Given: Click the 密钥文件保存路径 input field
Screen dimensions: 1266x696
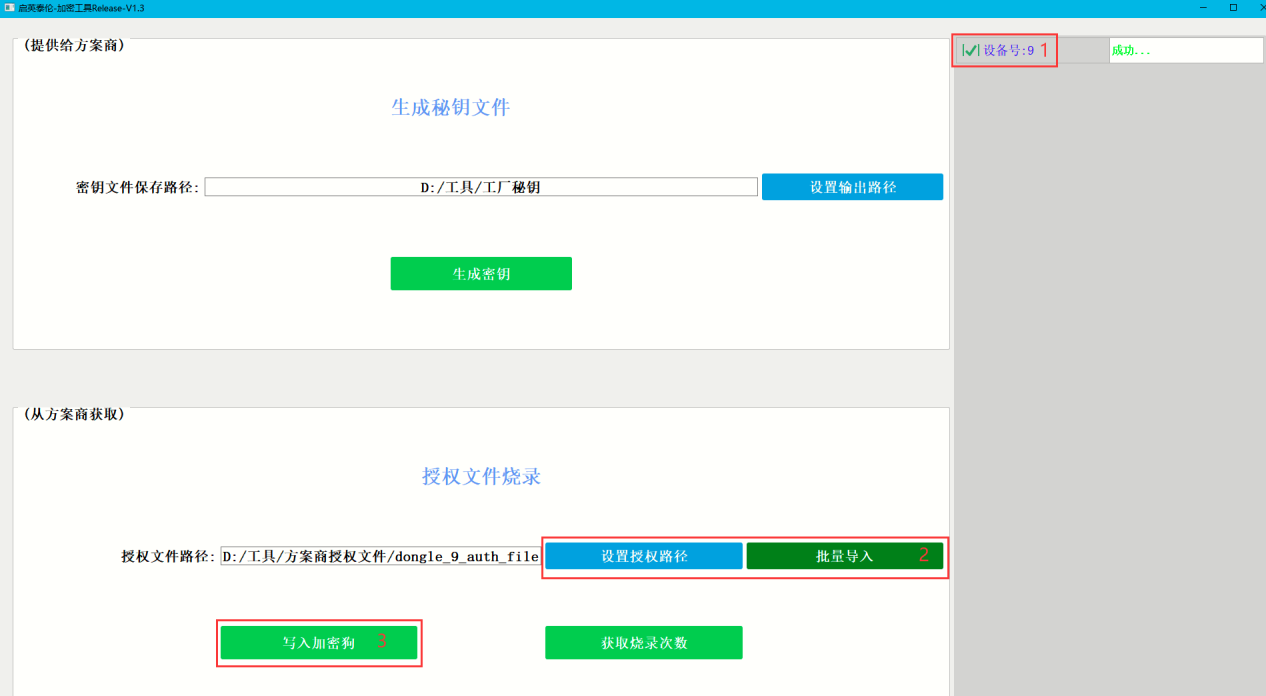Looking at the screenshot, I should [x=480, y=187].
